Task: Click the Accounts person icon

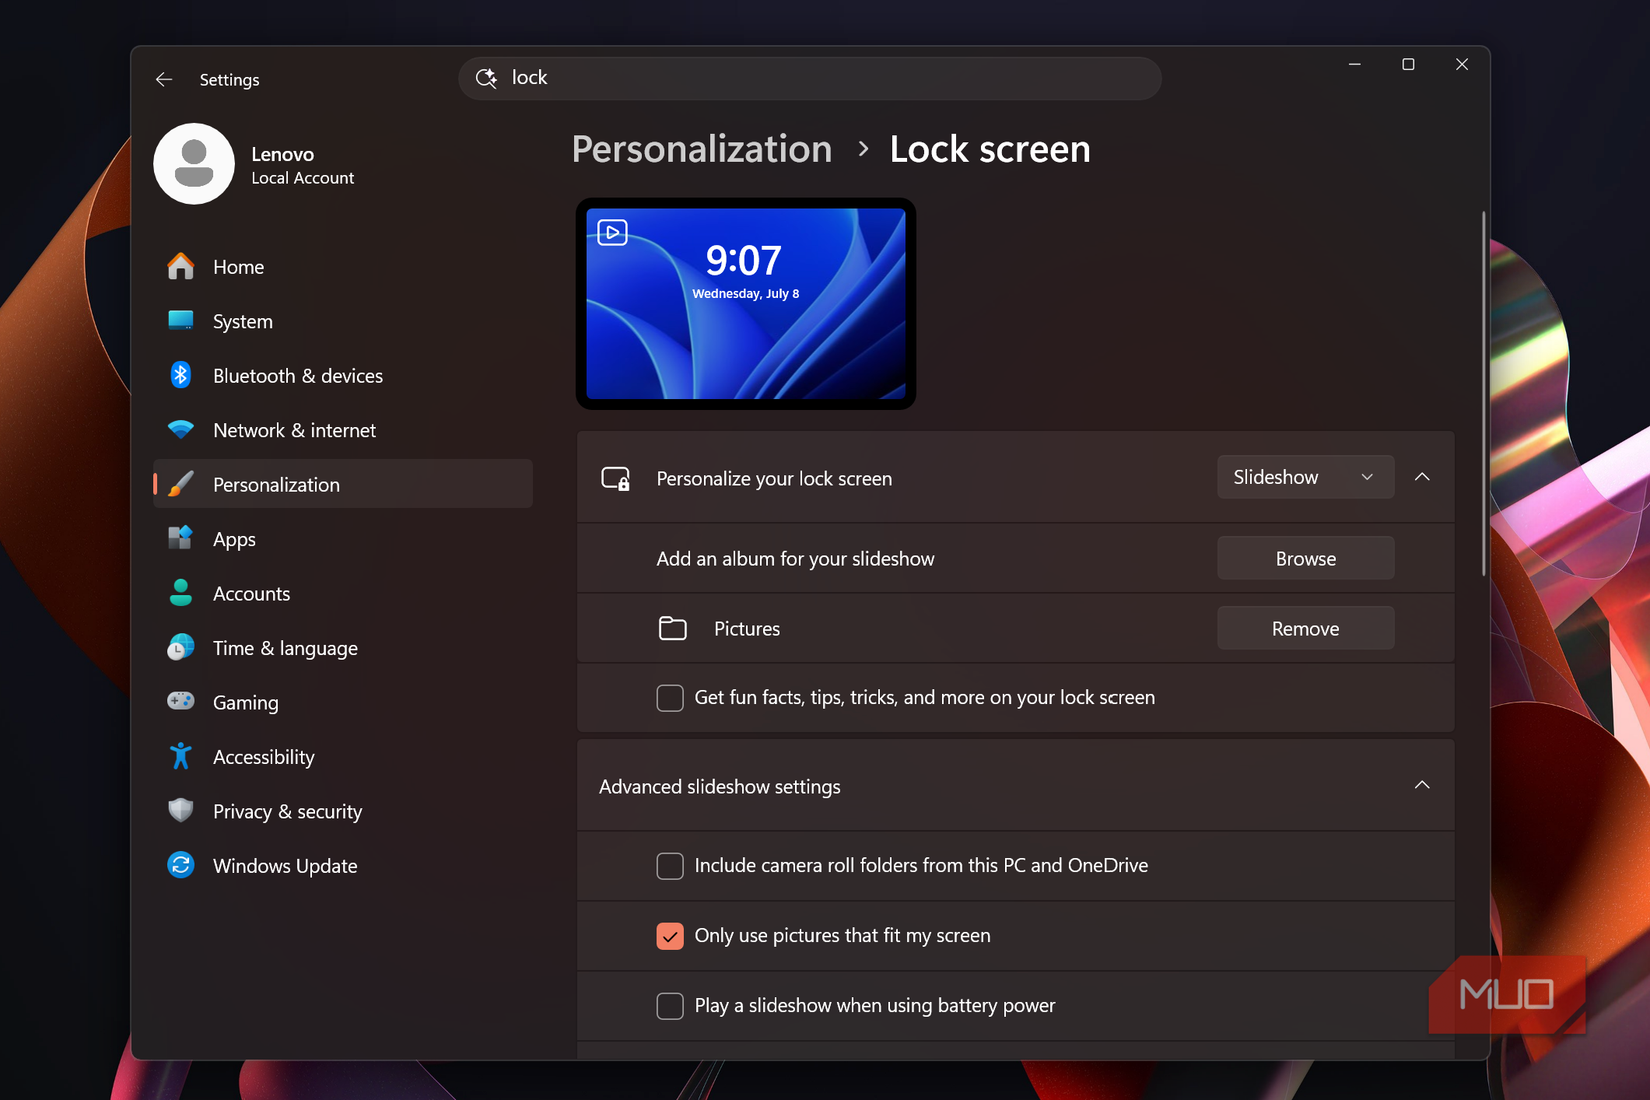Action: (x=181, y=593)
